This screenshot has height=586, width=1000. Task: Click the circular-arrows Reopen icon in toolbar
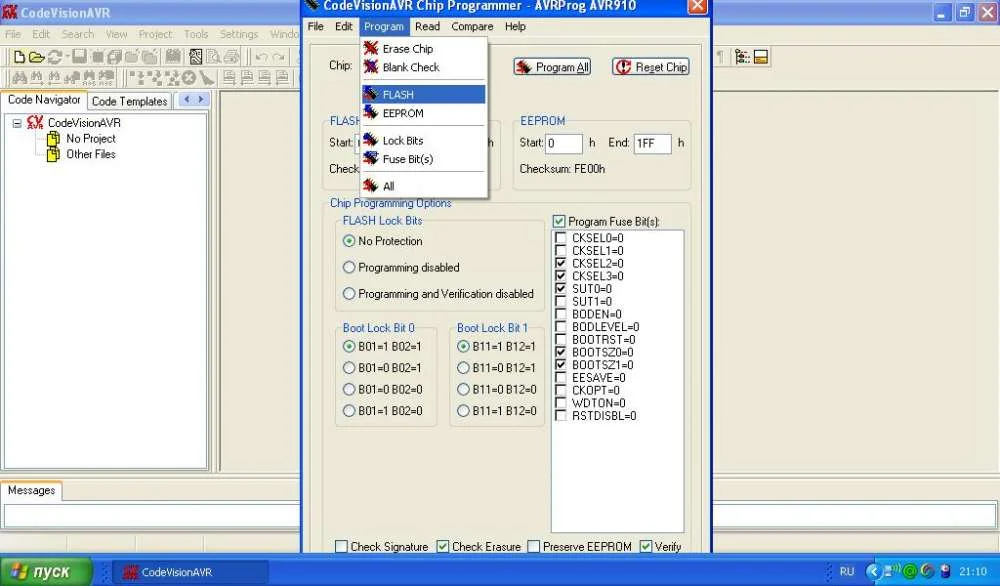55,57
